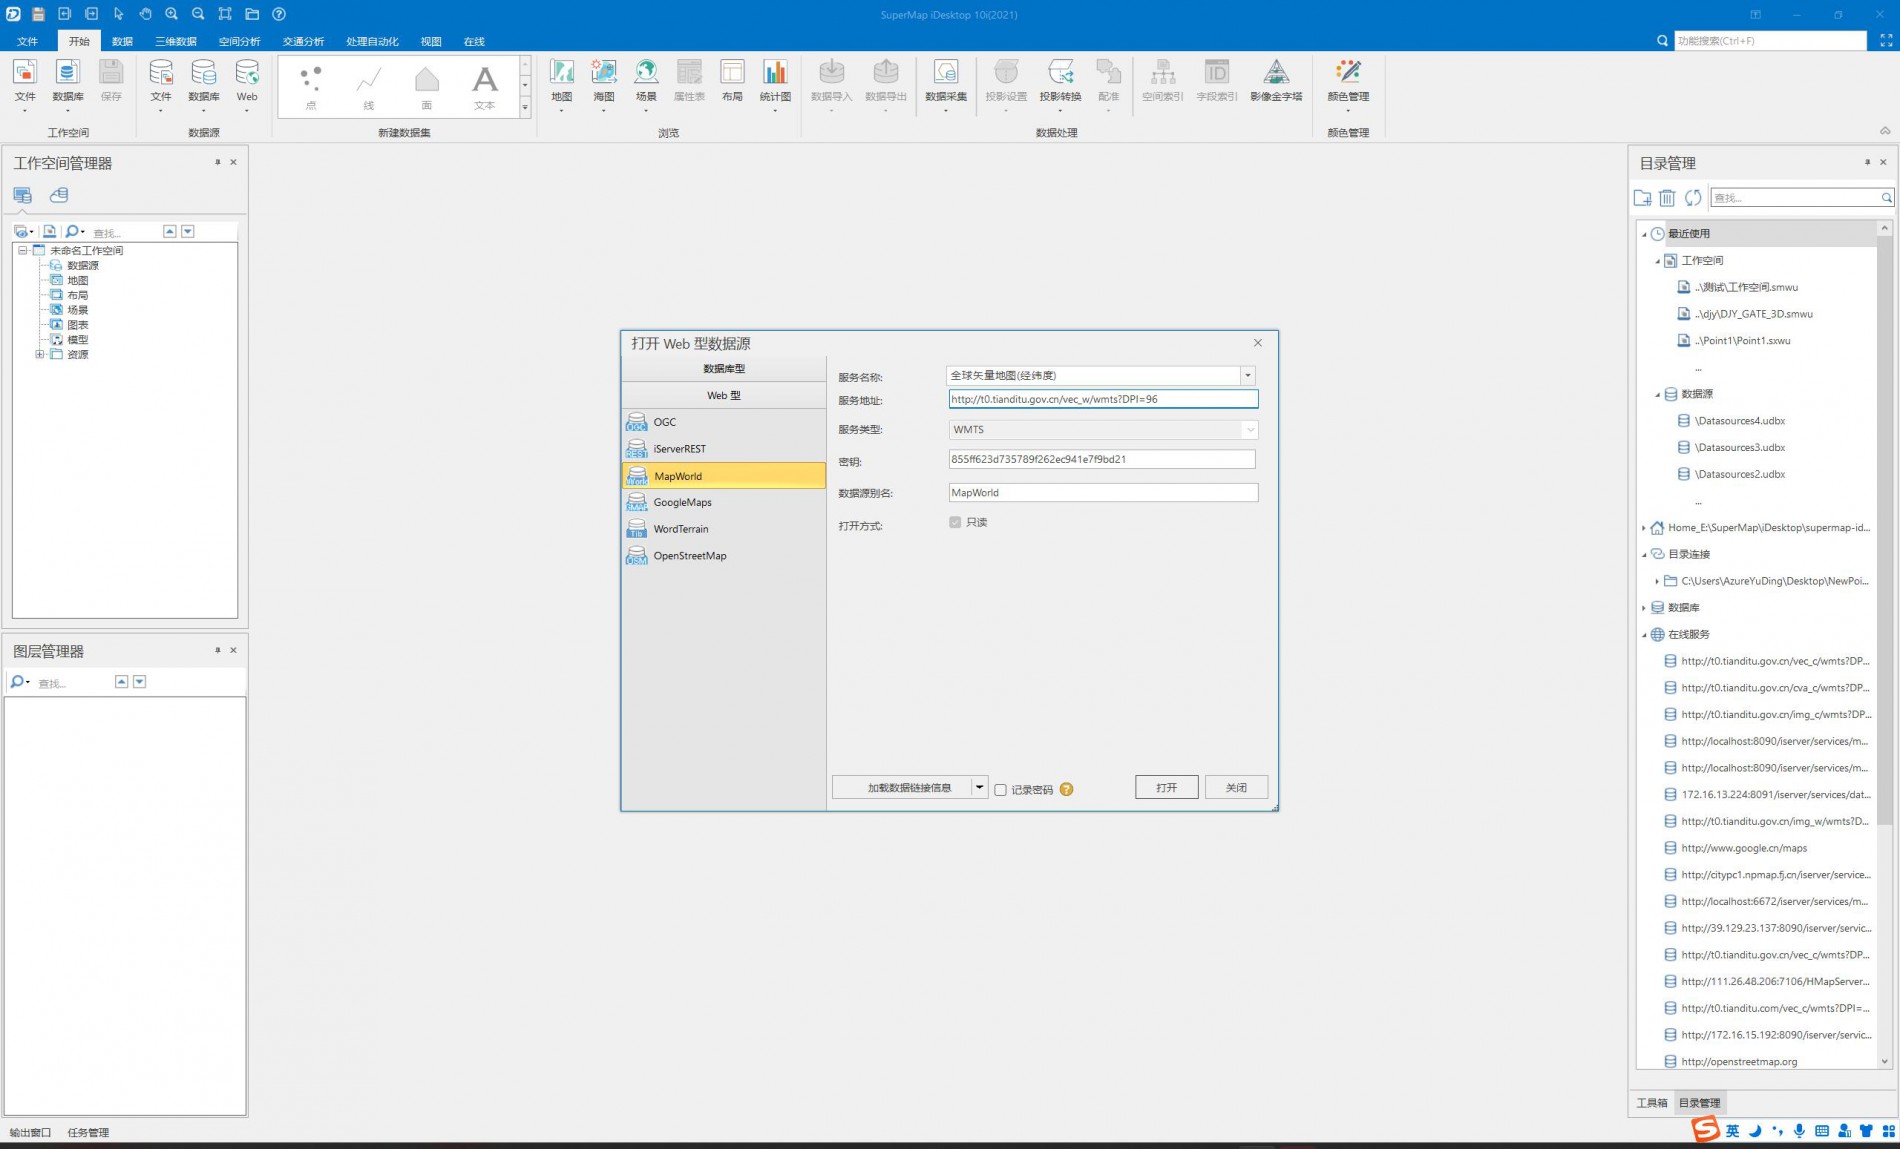Open the 海图 (Chart) ribbon tool
This screenshot has height=1149, width=1900.
[604, 82]
